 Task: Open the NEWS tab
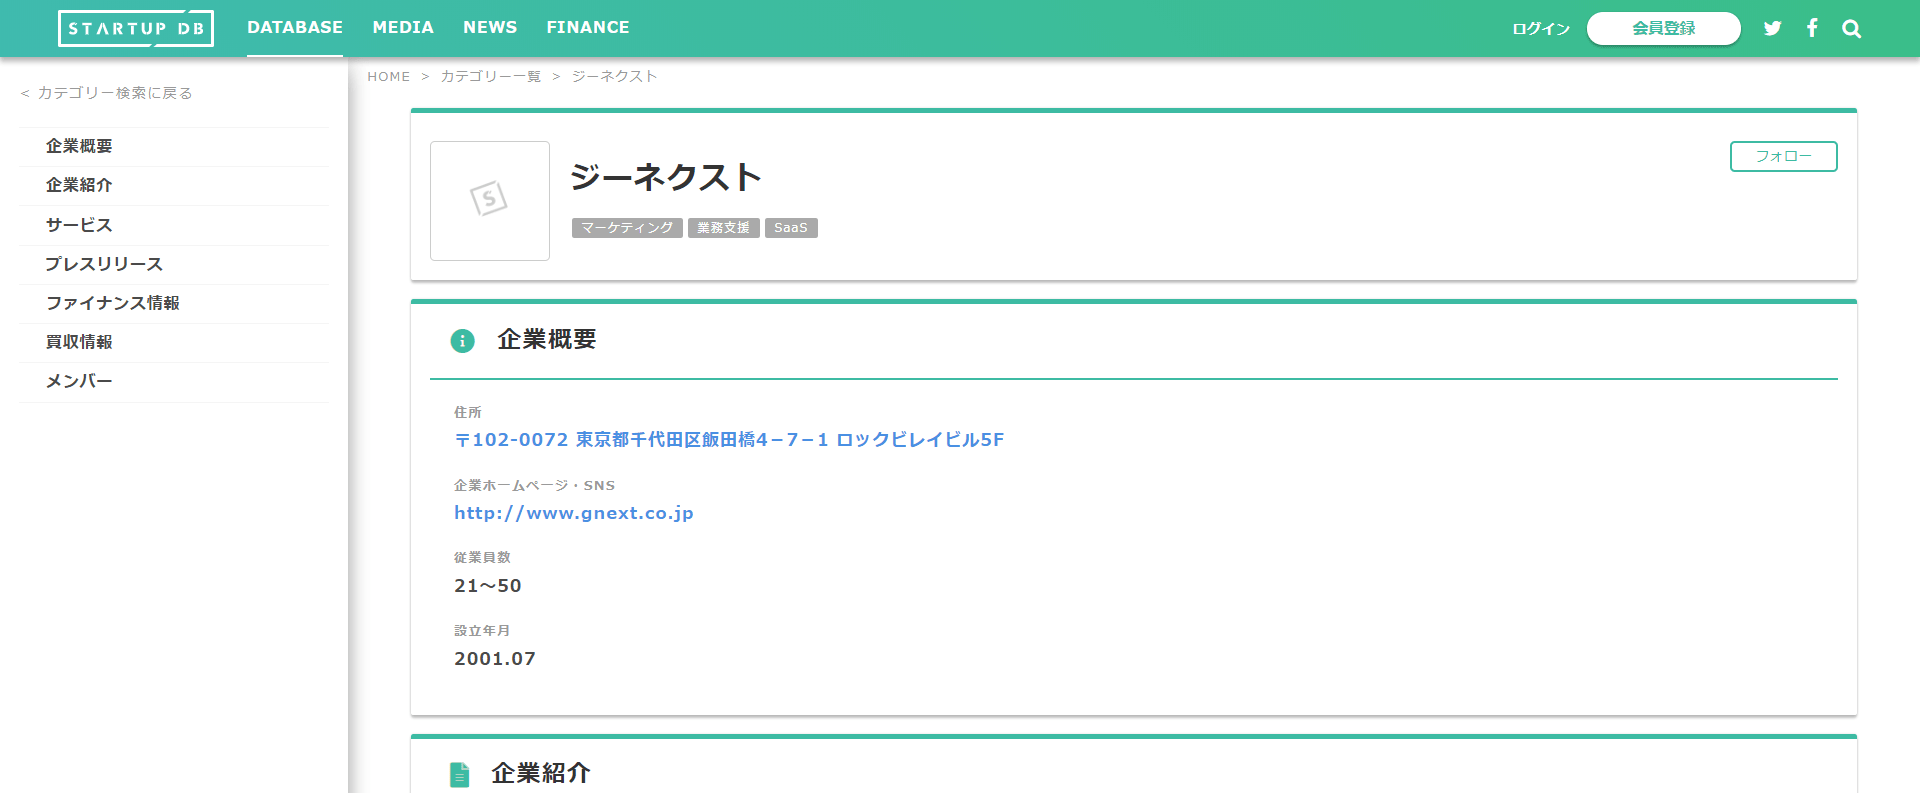[x=490, y=28]
